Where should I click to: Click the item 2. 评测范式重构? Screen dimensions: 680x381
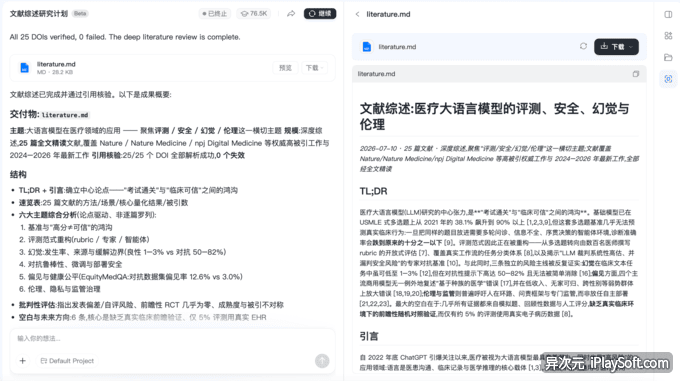coord(84,240)
